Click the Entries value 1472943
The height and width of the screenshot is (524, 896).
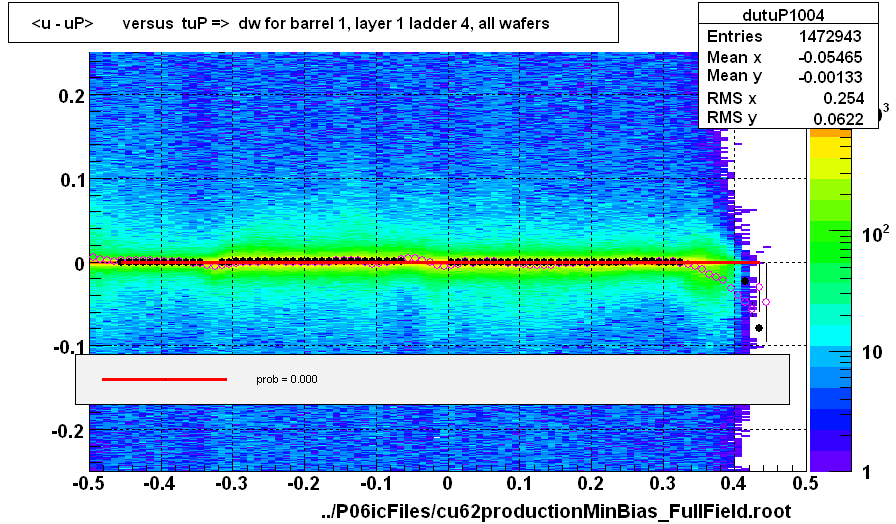[x=830, y=36]
